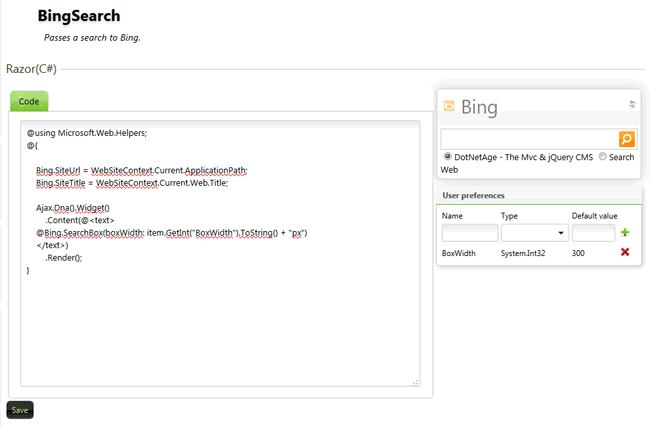This screenshot has height=426, width=650.
Task: Click the Default value input field
Action: [593, 233]
